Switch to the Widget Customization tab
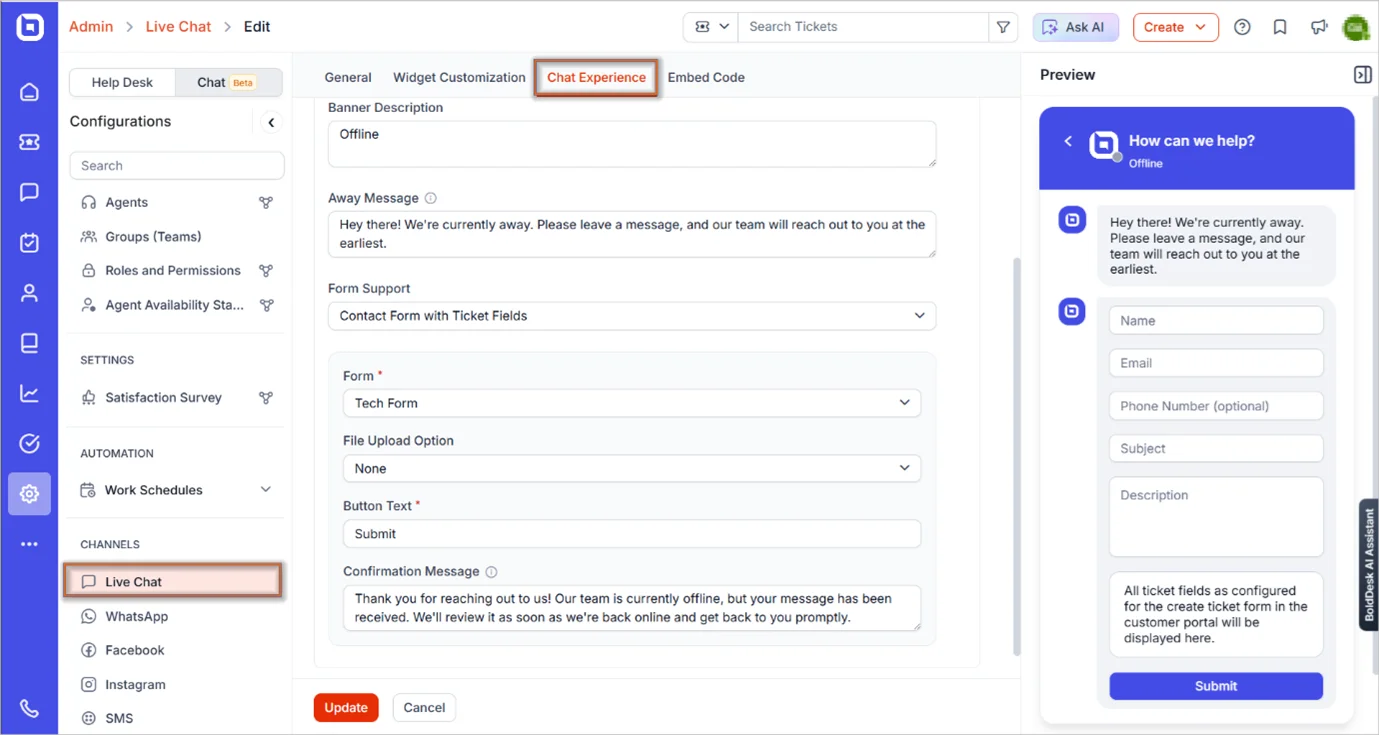 (459, 77)
